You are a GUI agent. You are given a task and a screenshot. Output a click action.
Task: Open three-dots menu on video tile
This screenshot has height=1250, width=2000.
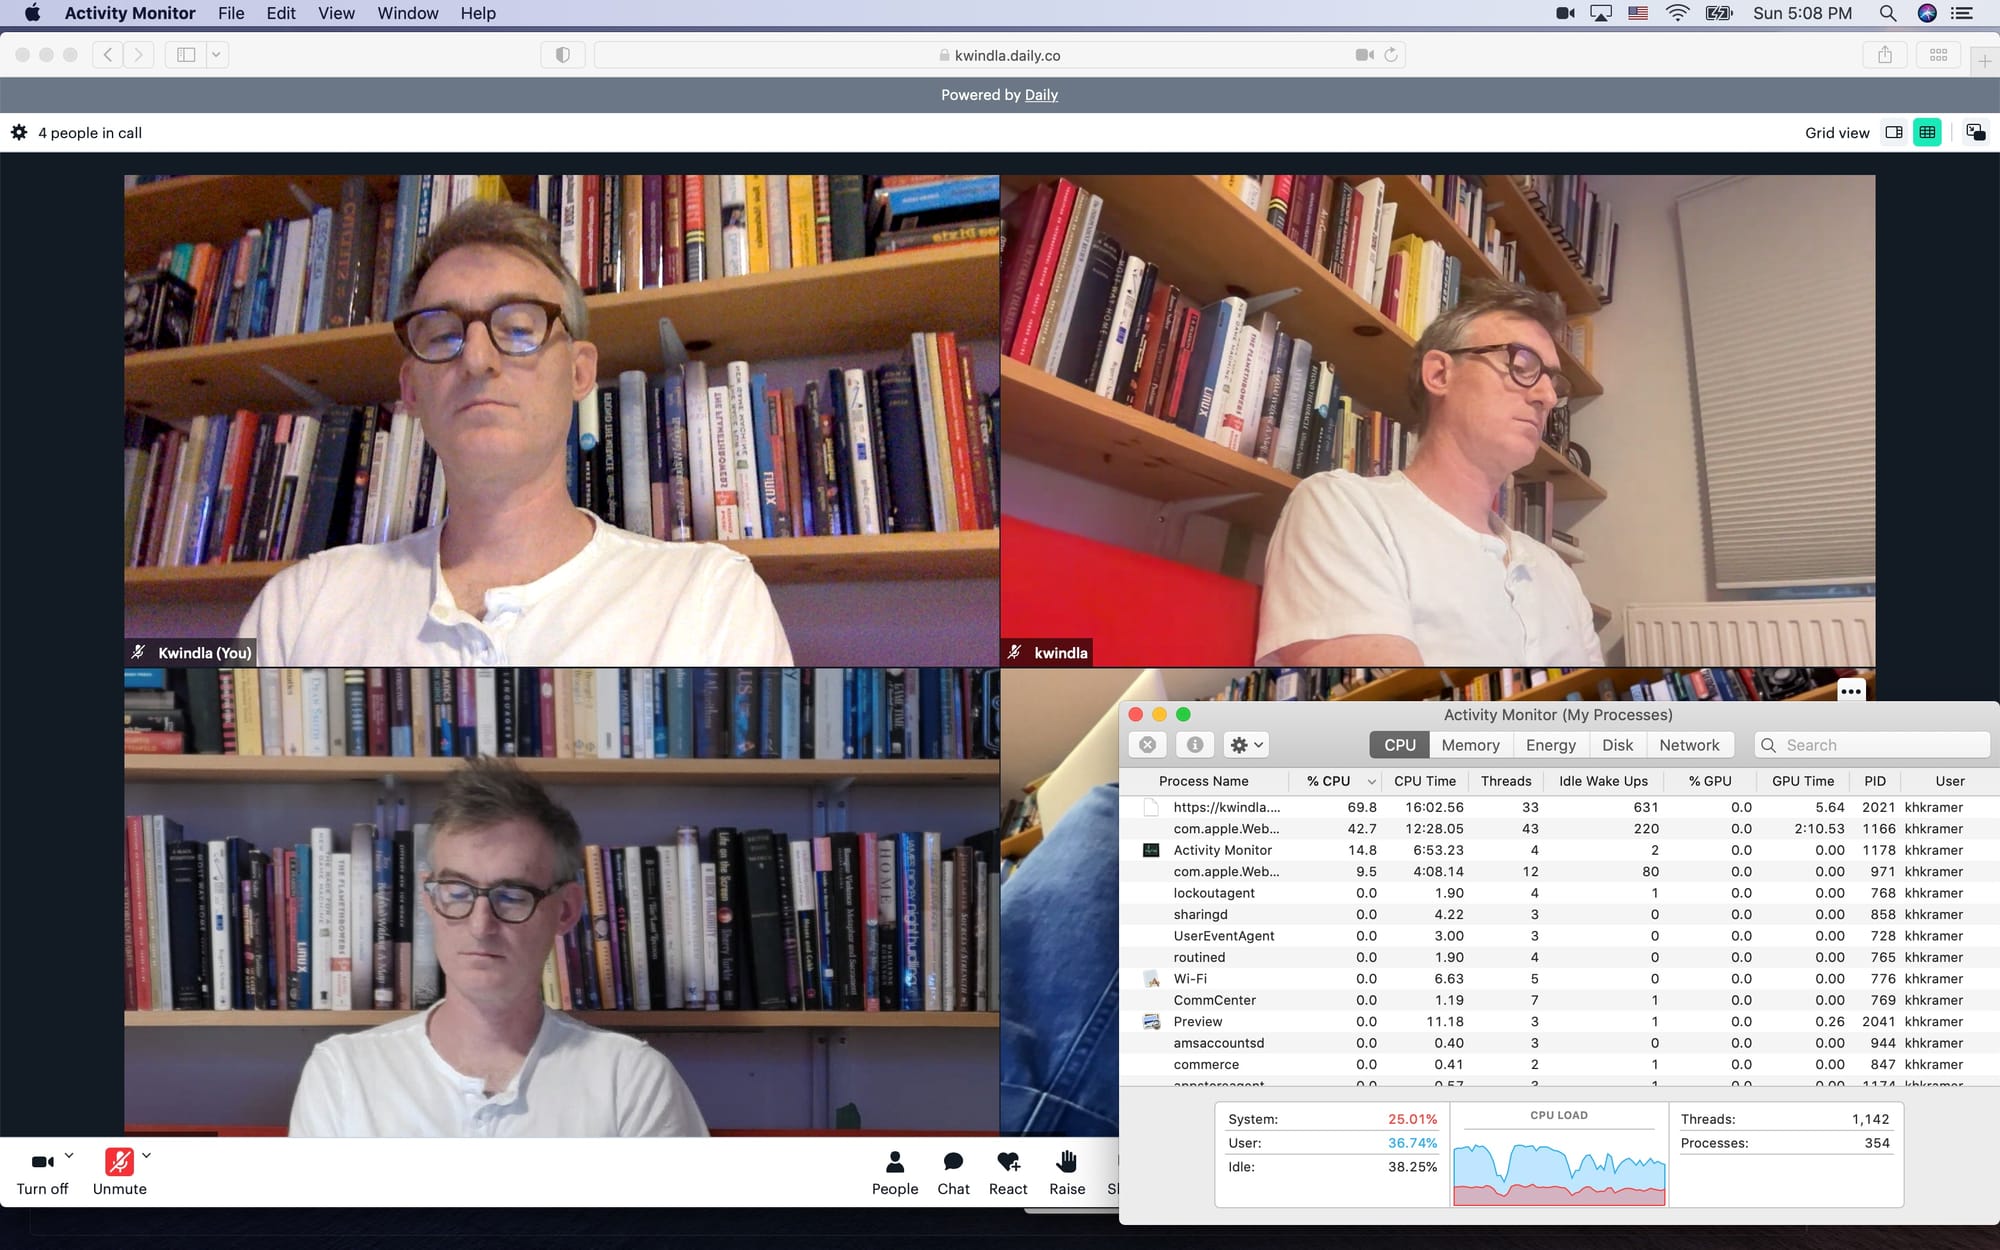[1851, 691]
